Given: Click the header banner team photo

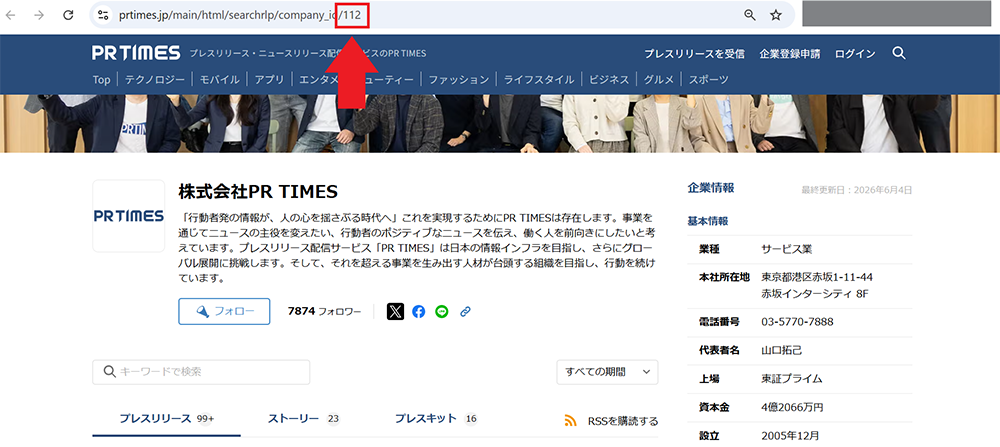Looking at the screenshot, I should coord(500,124).
